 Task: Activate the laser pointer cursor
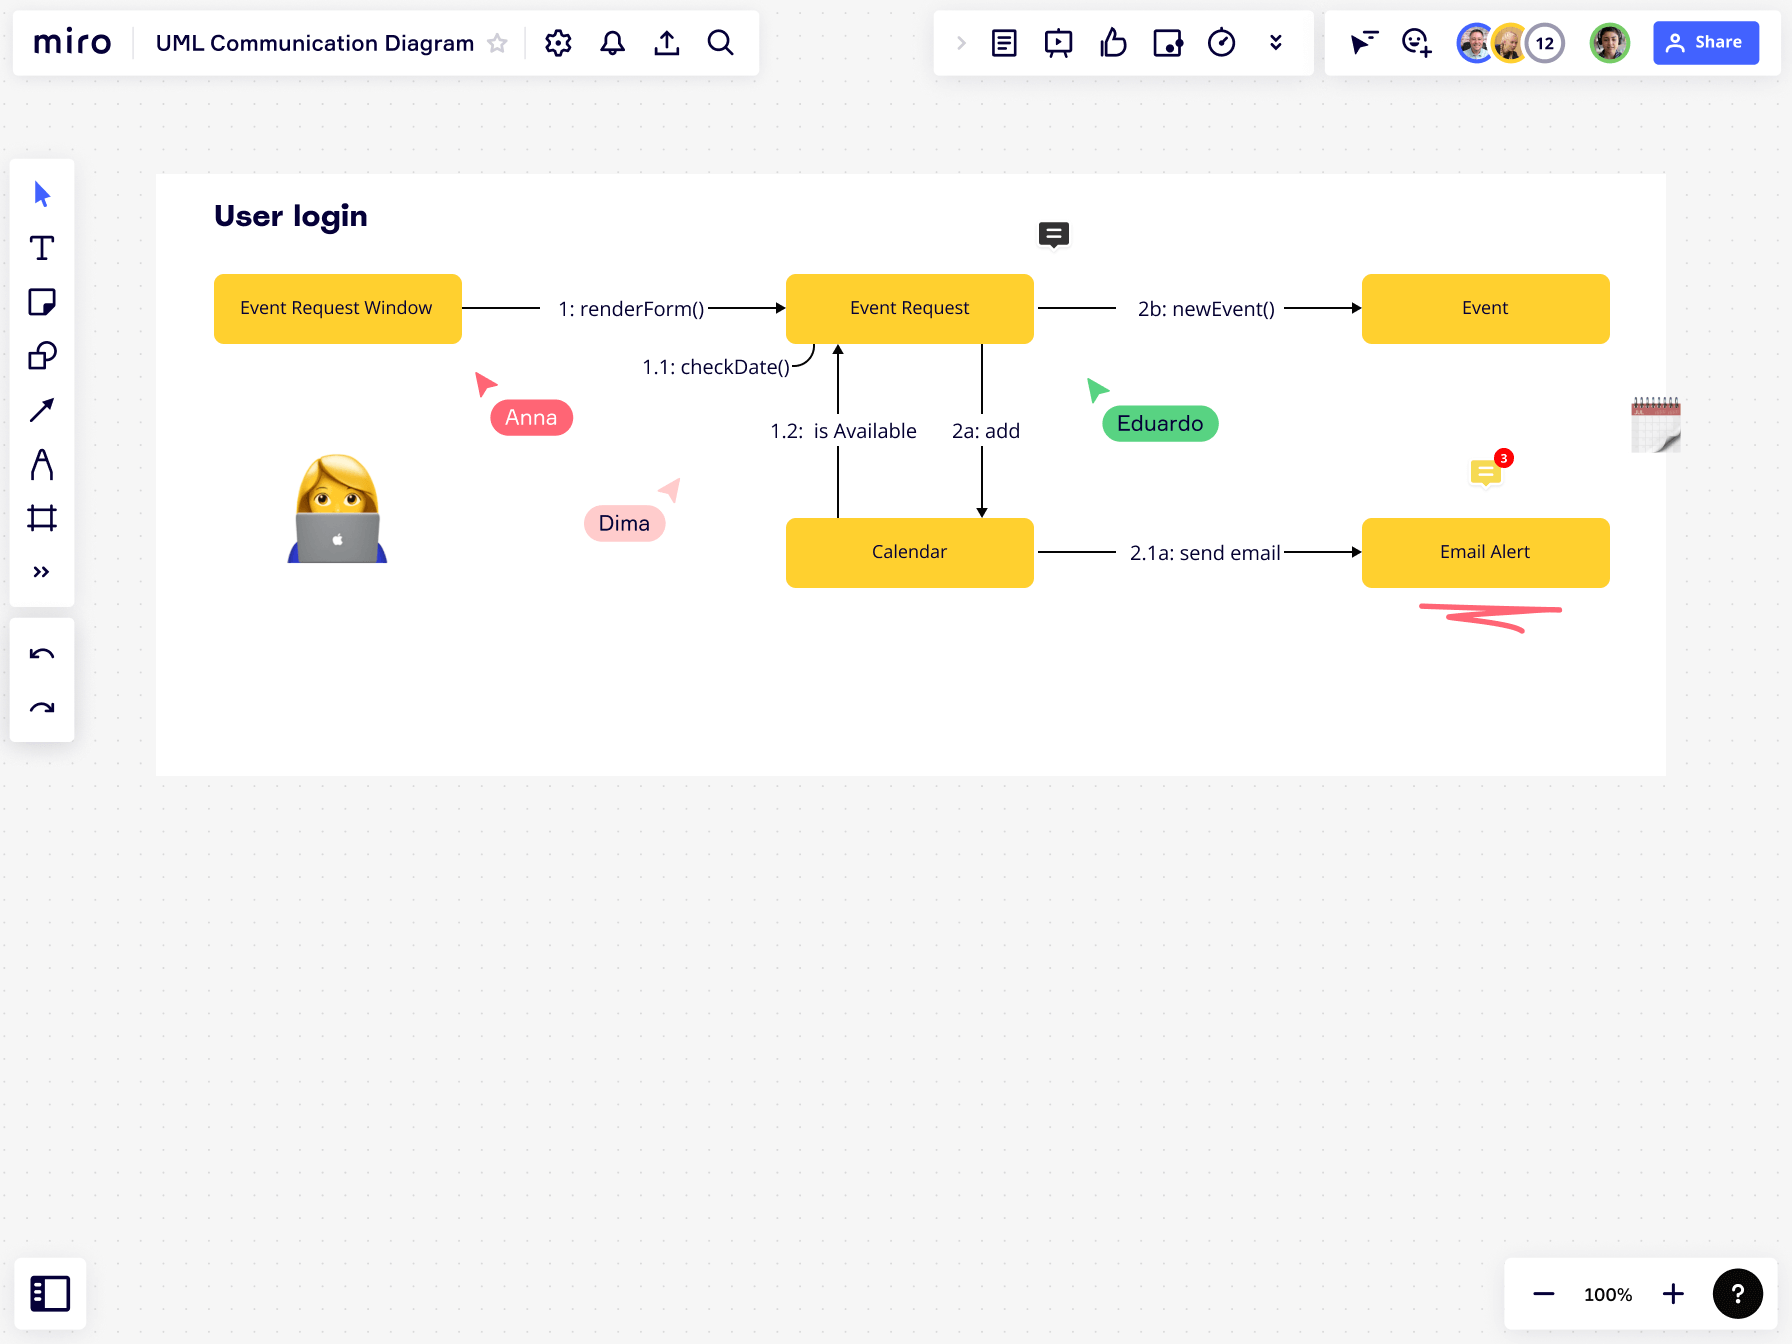click(x=1364, y=43)
